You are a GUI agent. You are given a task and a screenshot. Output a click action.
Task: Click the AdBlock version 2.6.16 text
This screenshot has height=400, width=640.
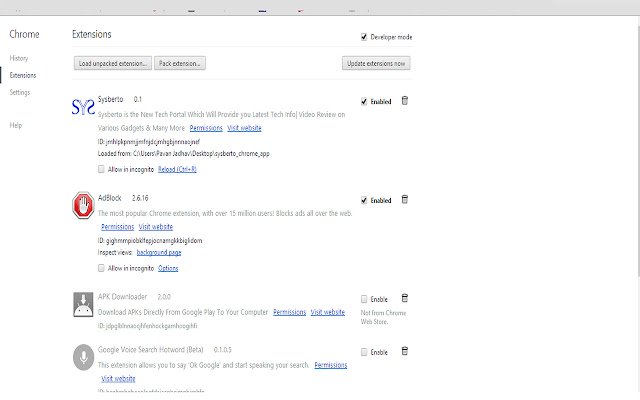pyautogui.click(x=140, y=198)
